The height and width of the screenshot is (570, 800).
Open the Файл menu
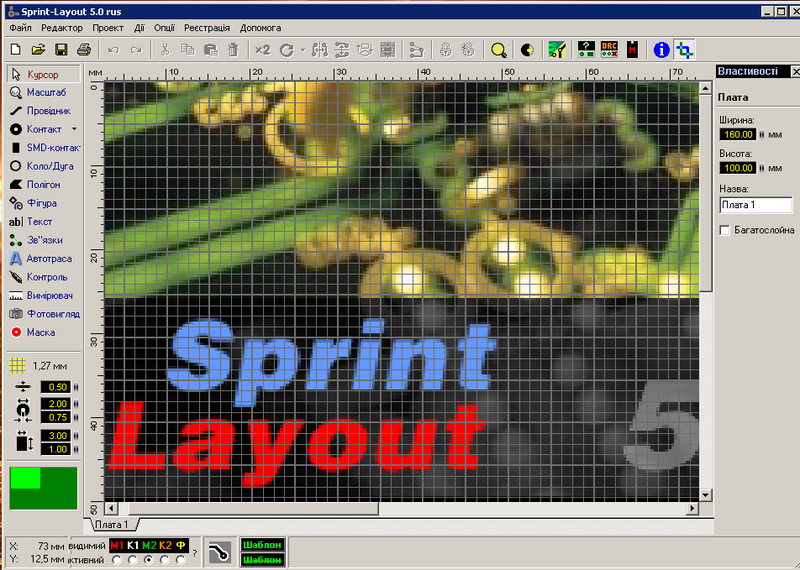click(x=20, y=28)
